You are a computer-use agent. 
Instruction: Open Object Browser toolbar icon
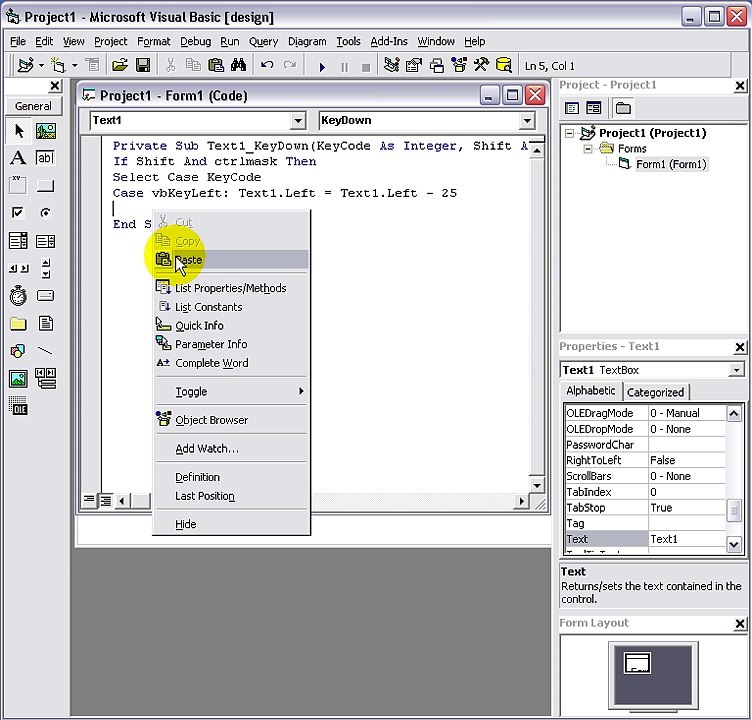click(459, 65)
